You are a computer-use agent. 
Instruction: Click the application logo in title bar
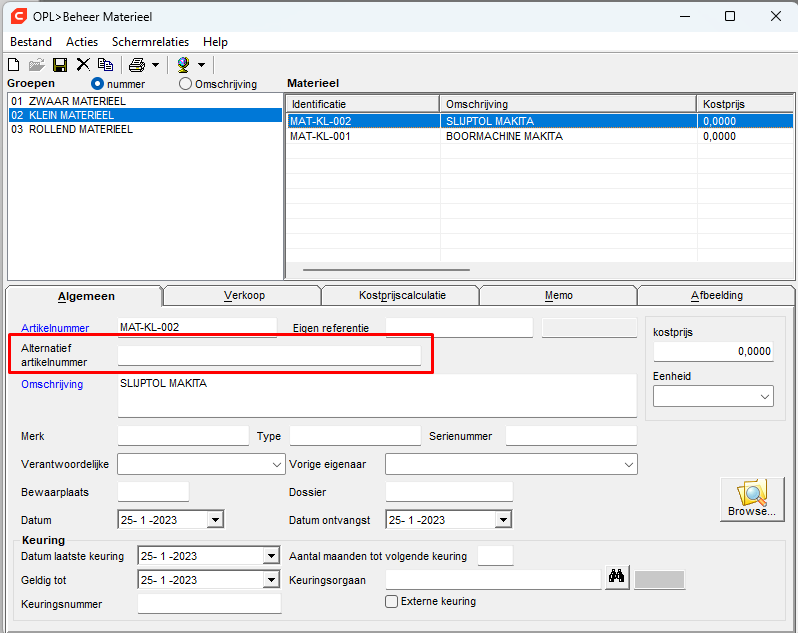[19, 16]
